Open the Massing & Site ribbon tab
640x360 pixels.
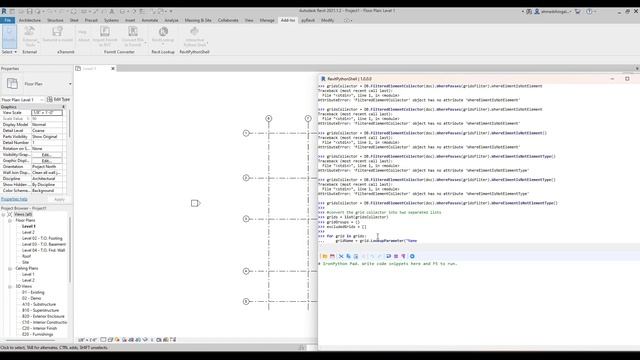point(198,20)
